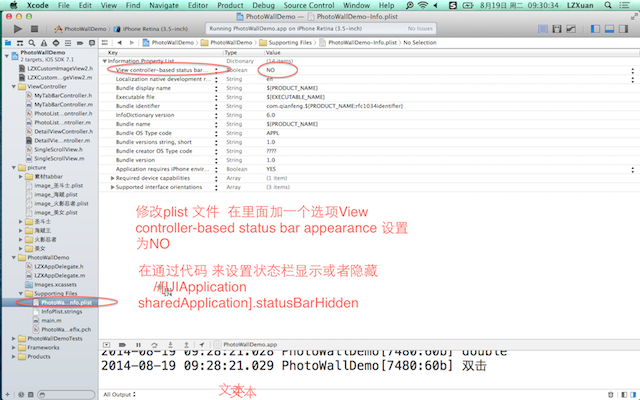The height and width of the screenshot is (400, 640).
Task: Select iPhone Retina (3.5-inch) destination
Action: point(151,29)
